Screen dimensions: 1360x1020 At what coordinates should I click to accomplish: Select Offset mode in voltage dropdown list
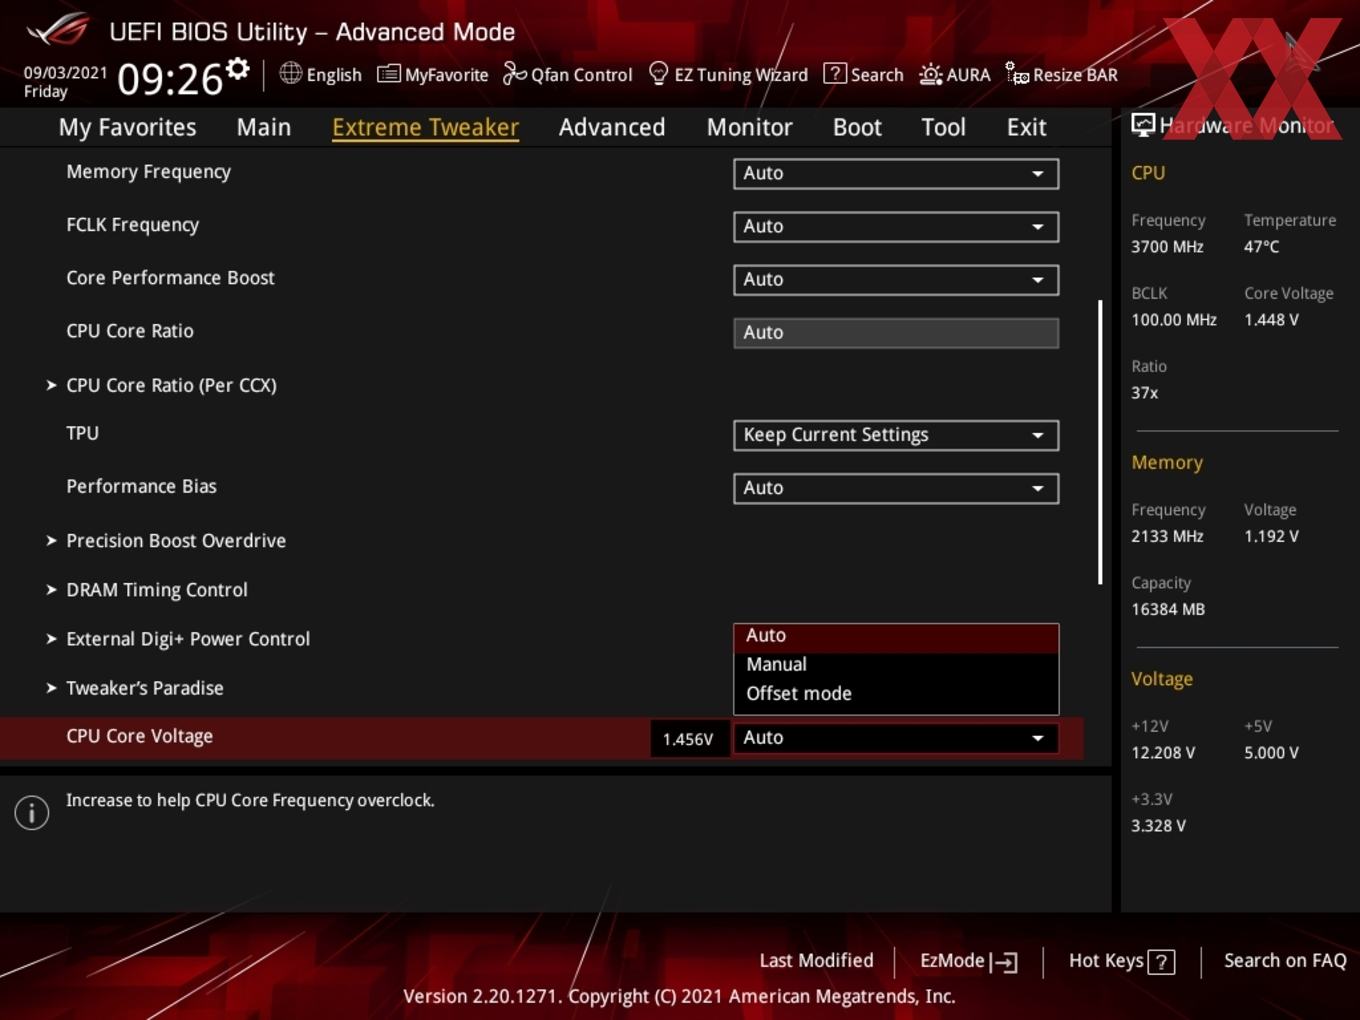(x=896, y=694)
